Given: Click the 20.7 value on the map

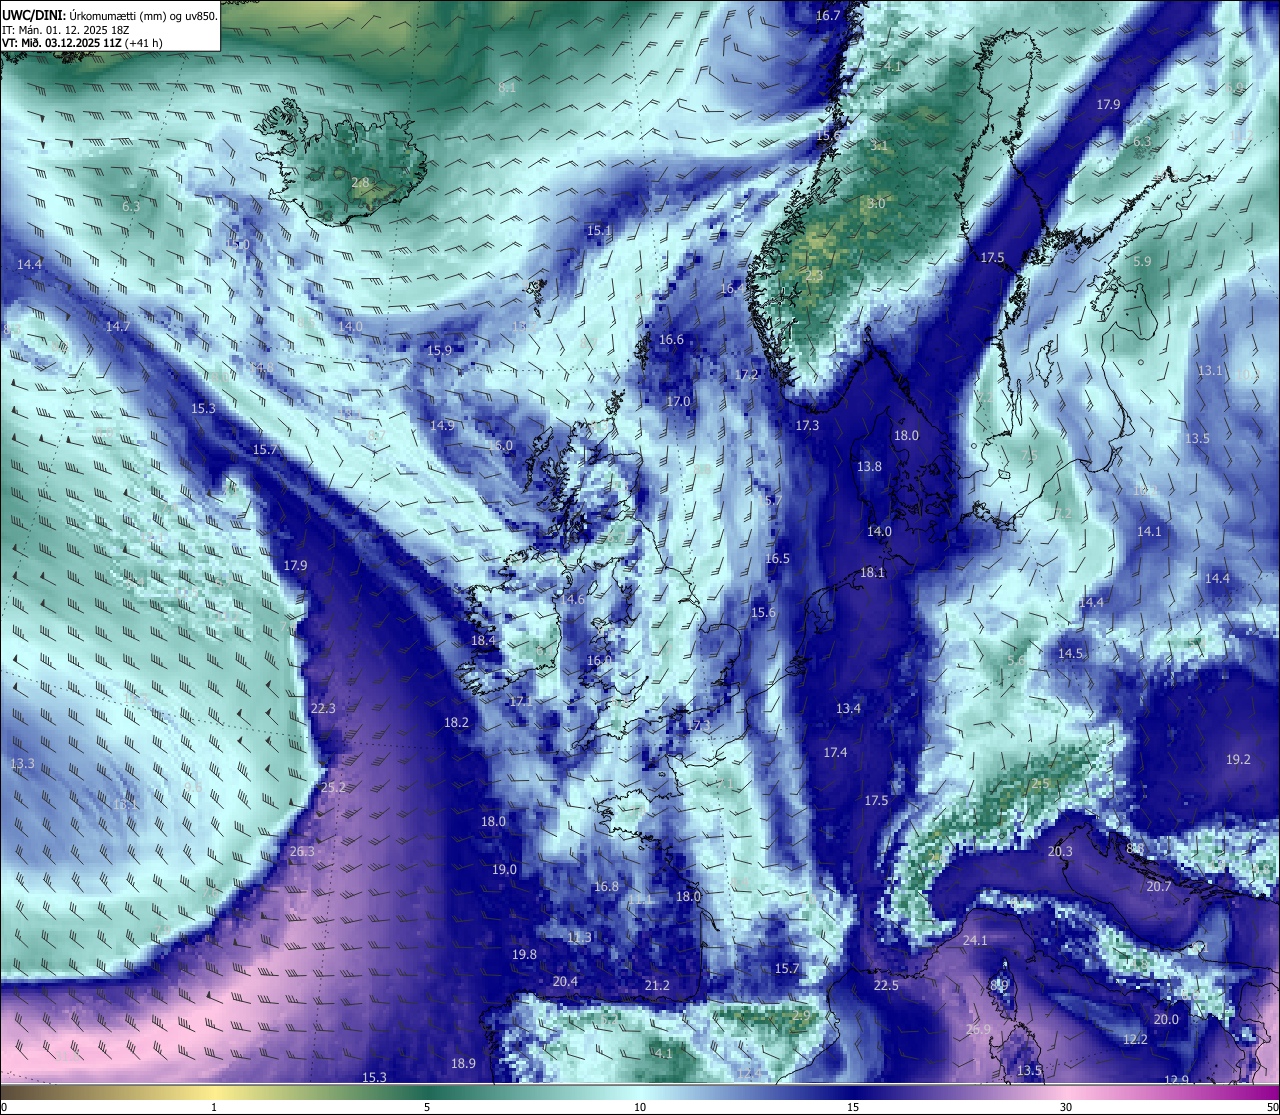Looking at the screenshot, I should point(1158,887).
